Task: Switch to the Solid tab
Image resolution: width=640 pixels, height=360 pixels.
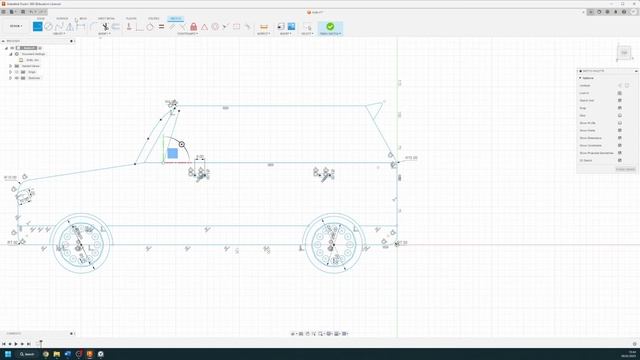Action: click(40, 19)
